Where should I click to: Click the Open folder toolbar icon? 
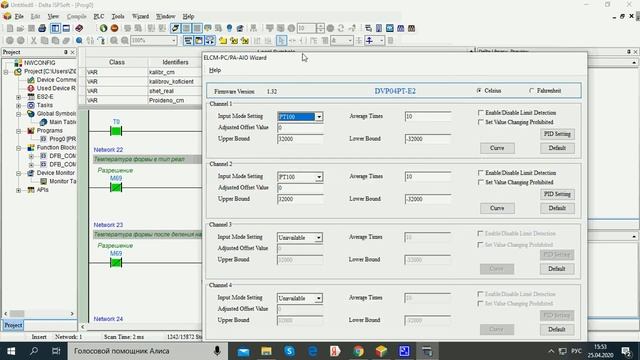(x=20, y=28)
